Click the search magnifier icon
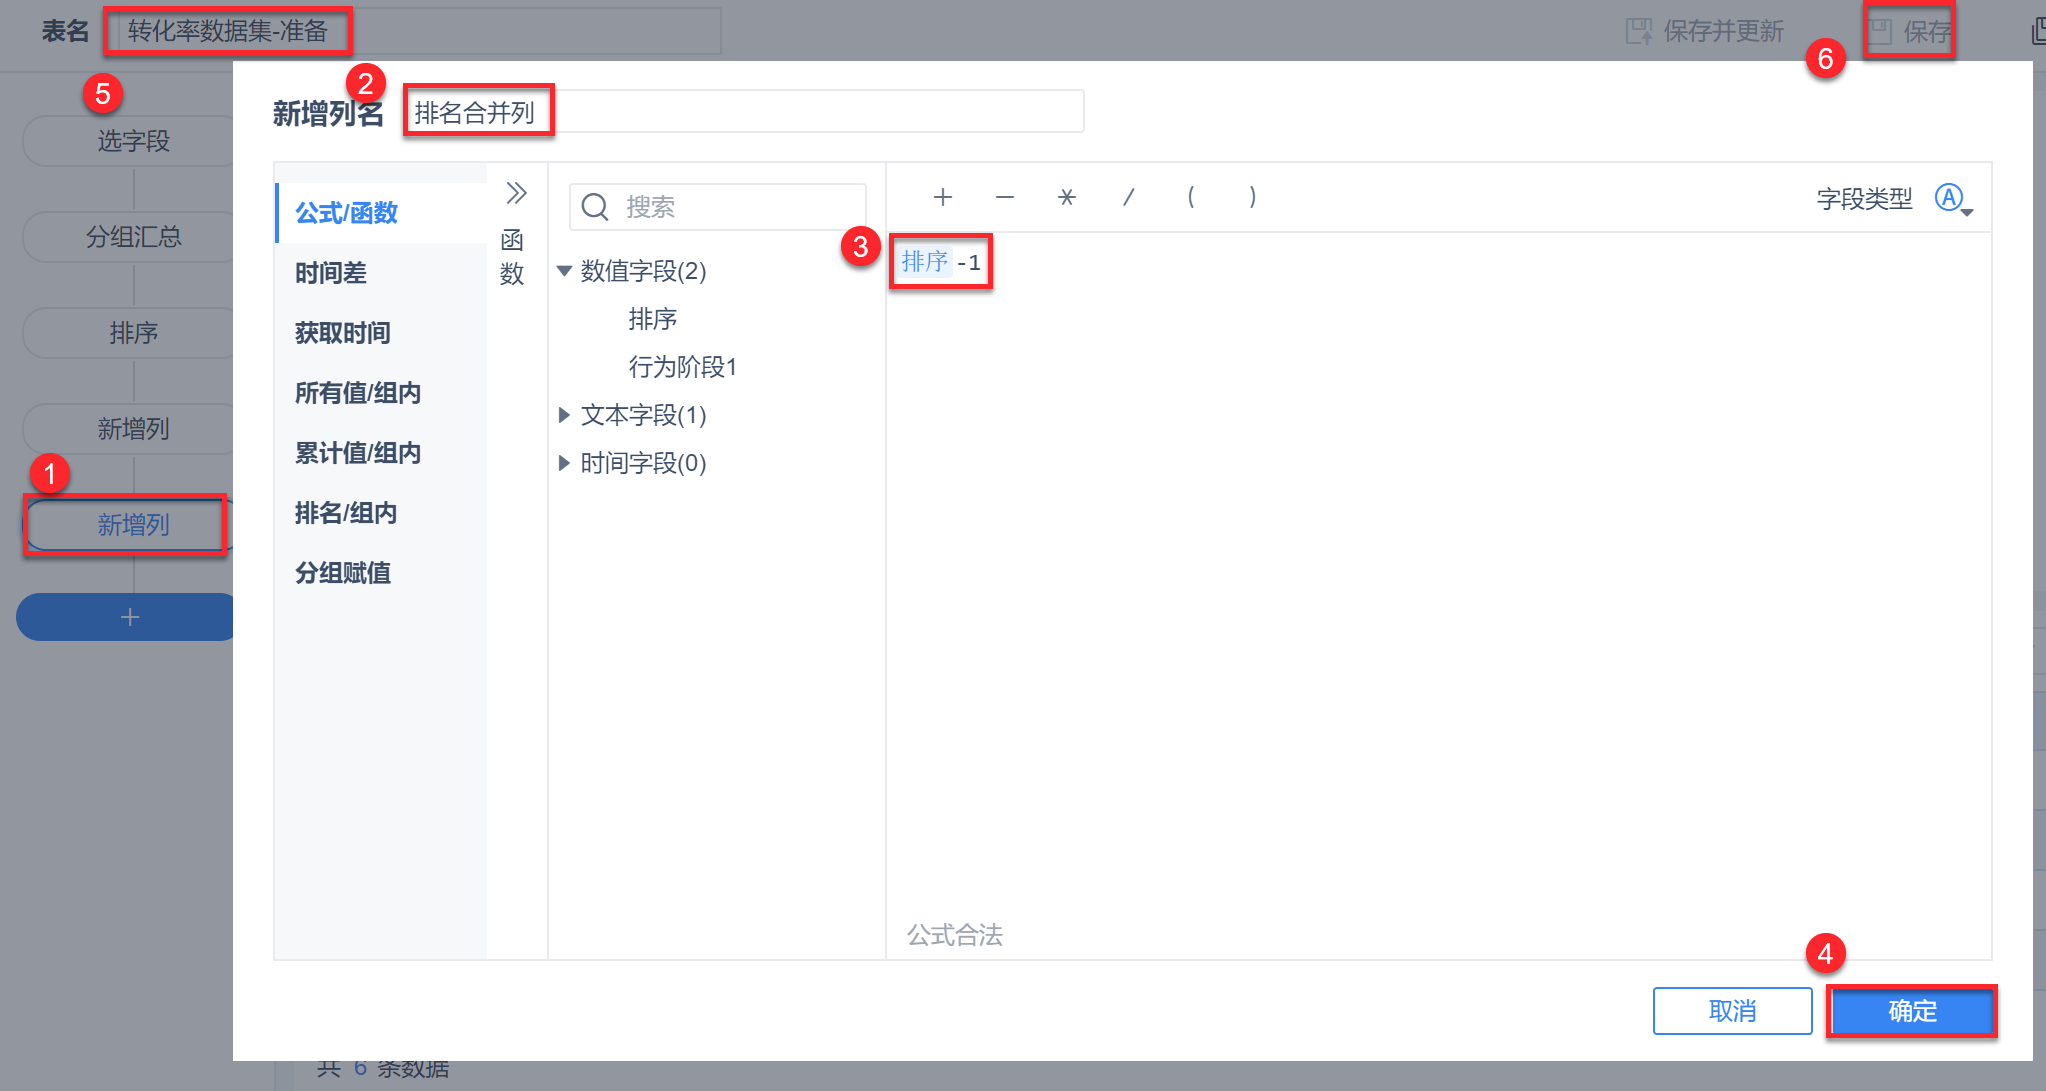 [x=595, y=207]
